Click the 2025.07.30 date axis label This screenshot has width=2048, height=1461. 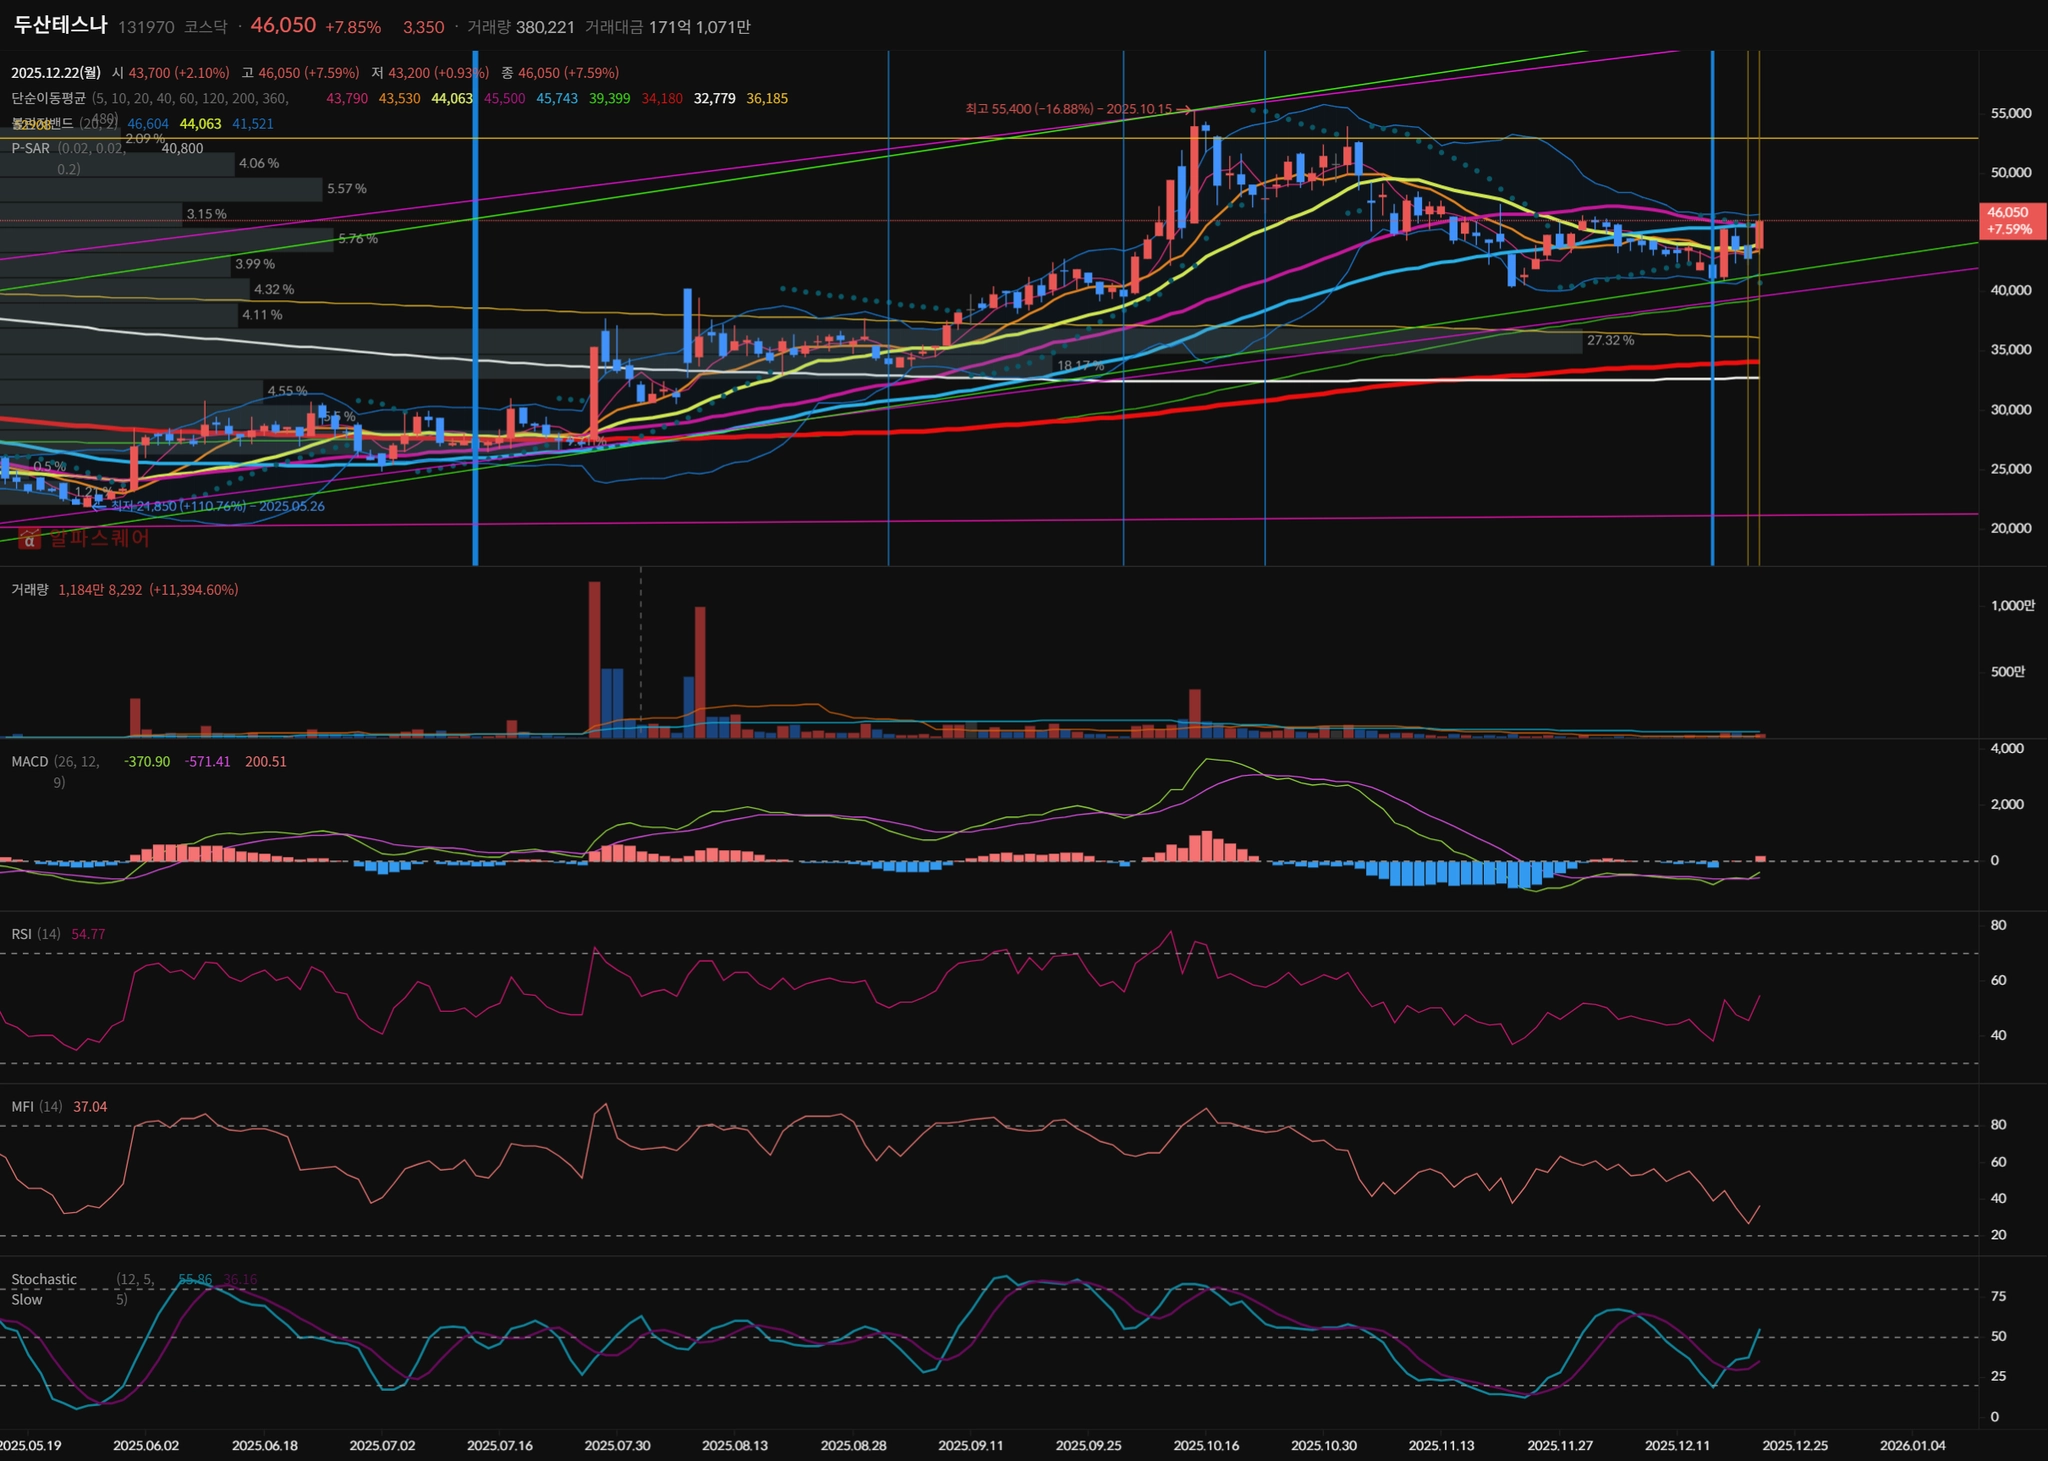tap(617, 1445)
